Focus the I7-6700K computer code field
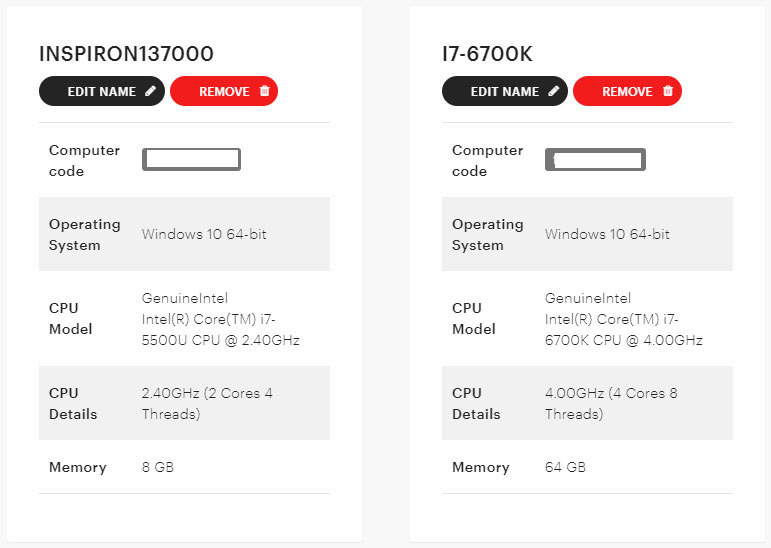Viewport: 771px width, 548px height. pyautogui.click(x=595, y=159)
